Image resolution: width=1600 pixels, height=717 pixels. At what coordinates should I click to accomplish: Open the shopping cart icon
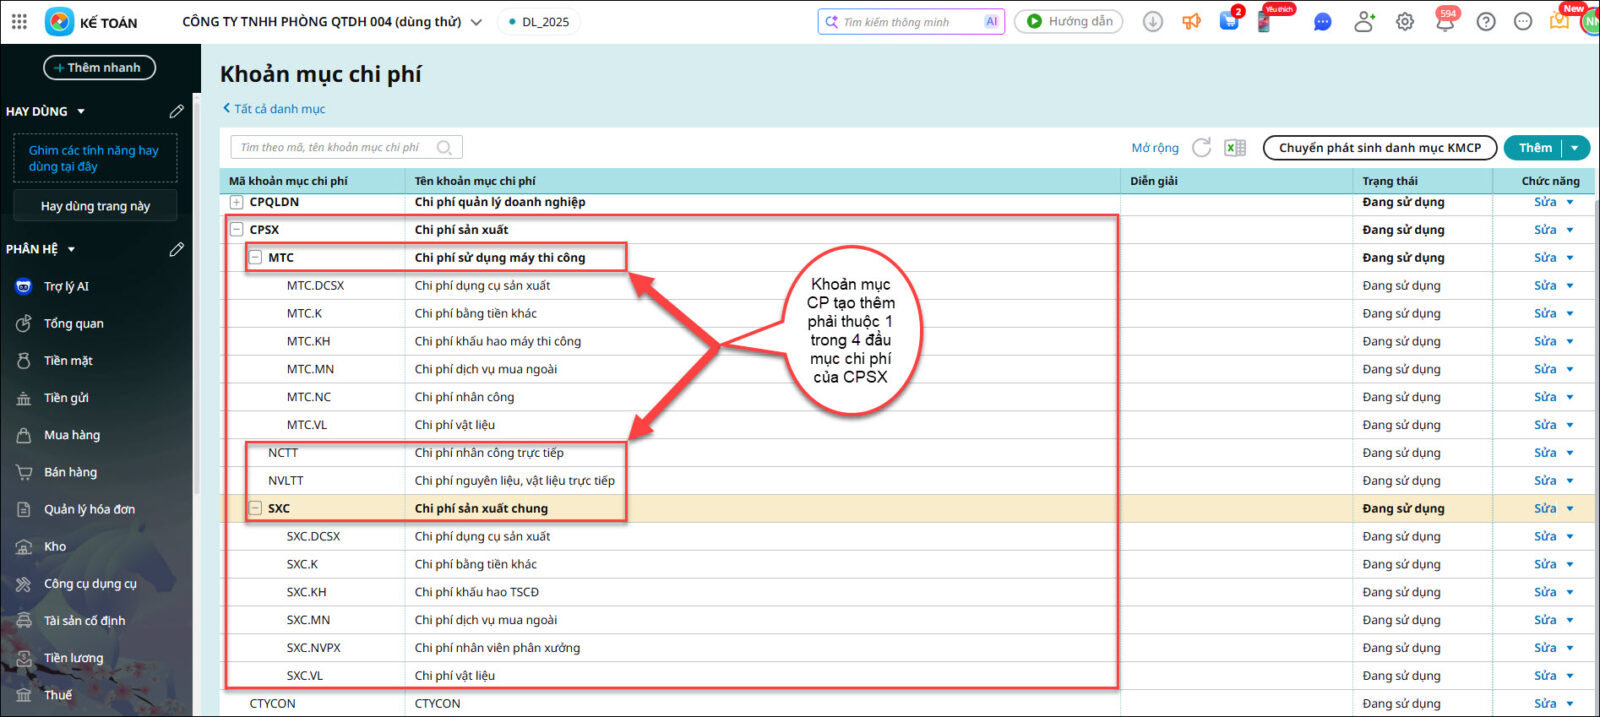point(1229,22)
